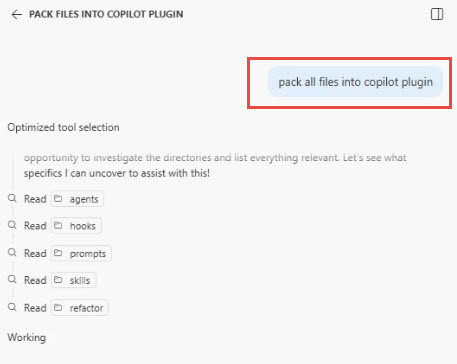457x364 pixels.
Task: Expand the truncated reasoning text block
Action: pyautogui.click(x=215, y=165)
